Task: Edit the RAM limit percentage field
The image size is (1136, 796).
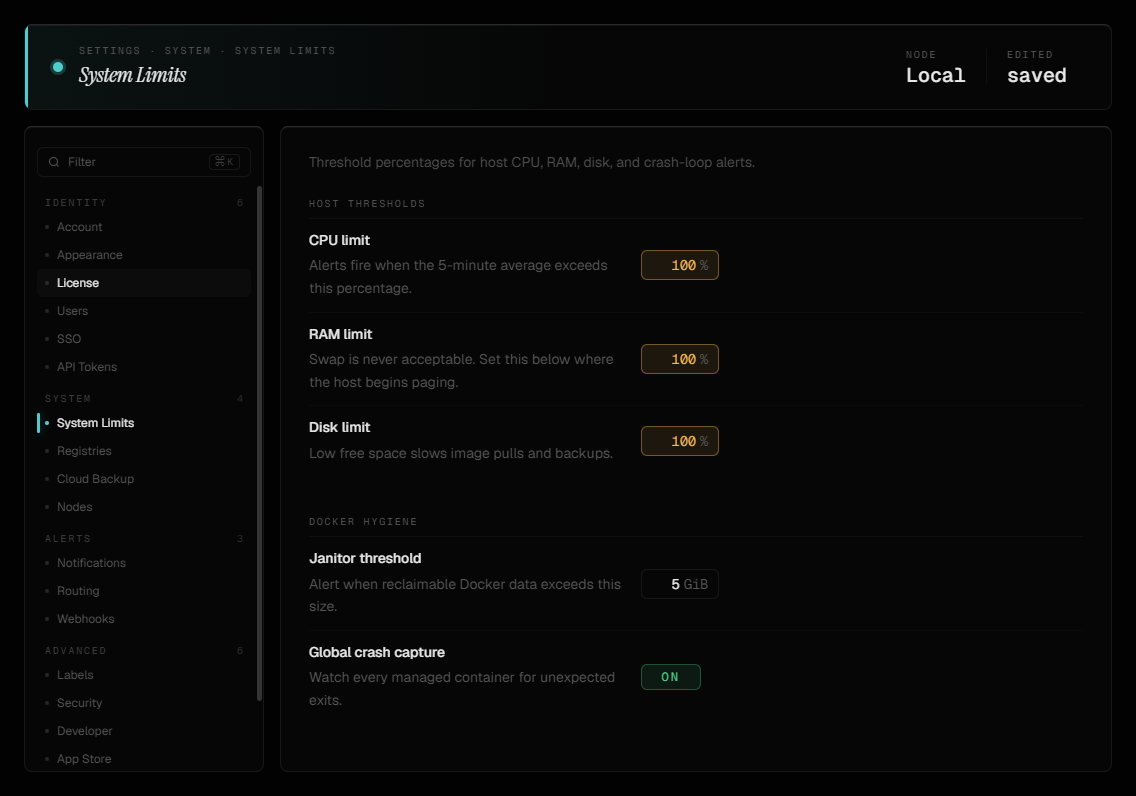Action: click(680, 359)
